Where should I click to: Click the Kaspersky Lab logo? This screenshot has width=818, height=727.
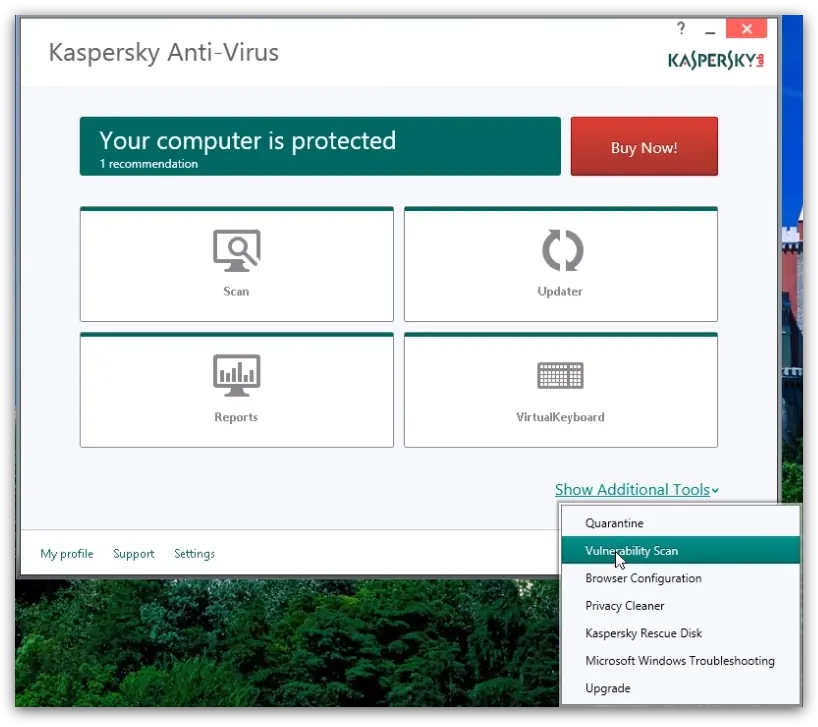point(716,60)
